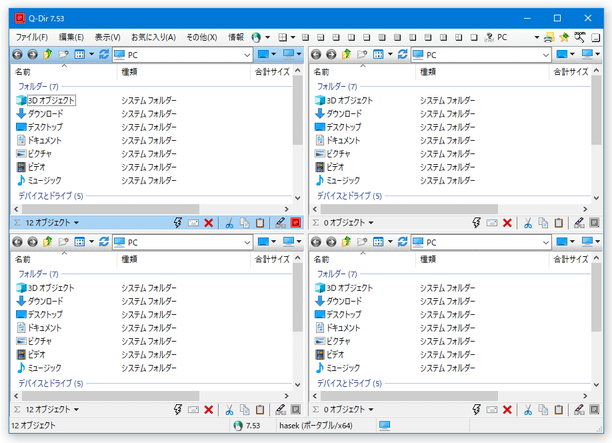This screenshot has height=443, width=612.
Task: Click the デバイスとドライブ (5) group in bottom-right pane
Action: [350, 383]
